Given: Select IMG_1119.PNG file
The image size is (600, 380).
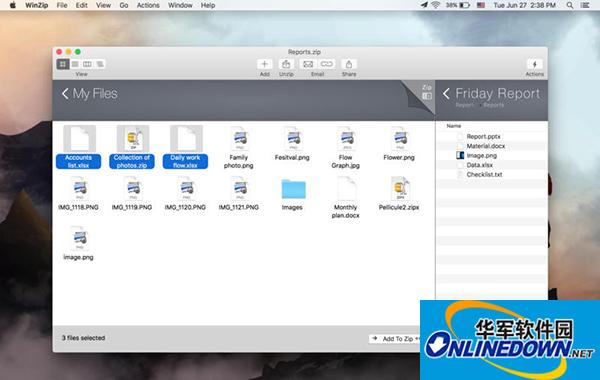Looking at the screenshot, I should (x=132, y=193).
